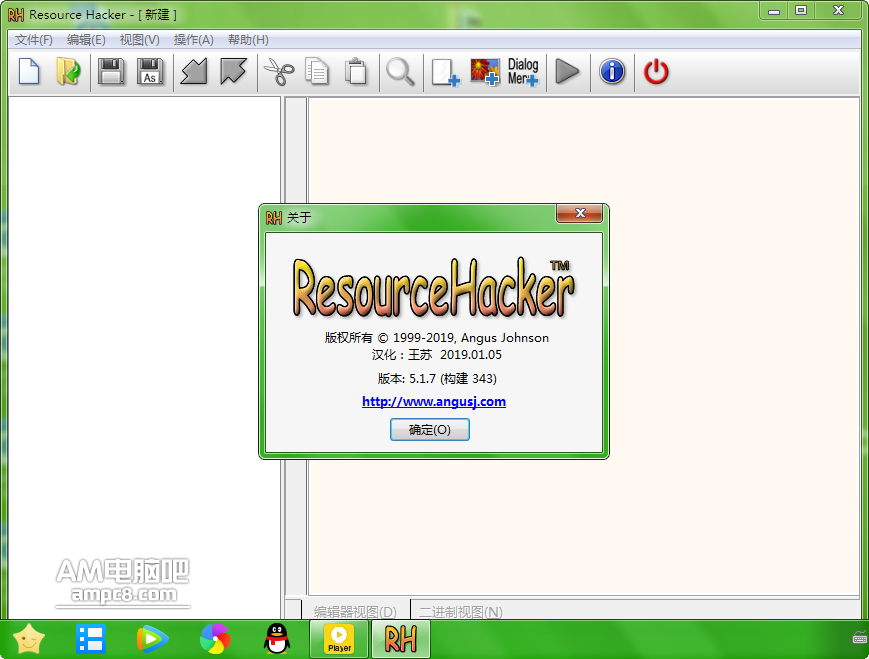Click the New blank file toolbar icon
869x659 pixels.
coord(29,71)
